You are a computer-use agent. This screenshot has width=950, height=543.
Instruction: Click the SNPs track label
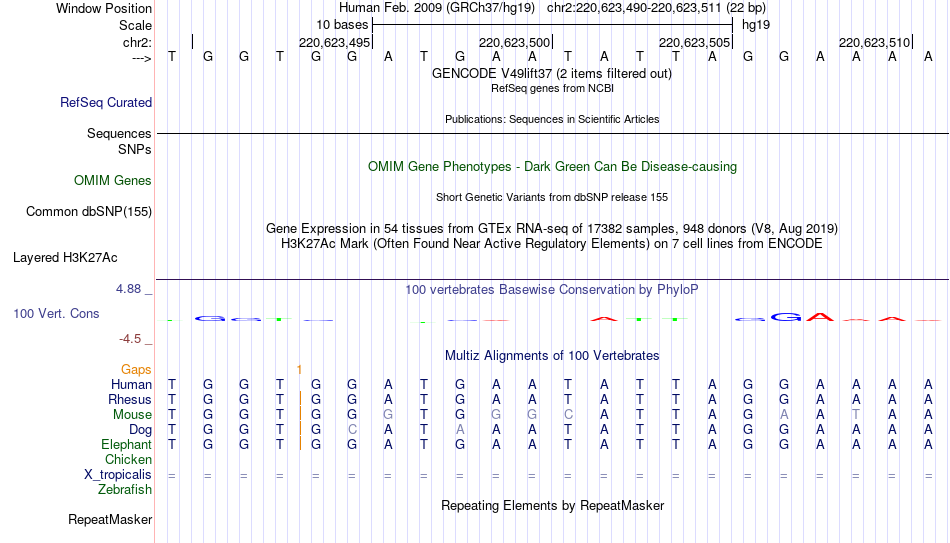tap(135, 149)
